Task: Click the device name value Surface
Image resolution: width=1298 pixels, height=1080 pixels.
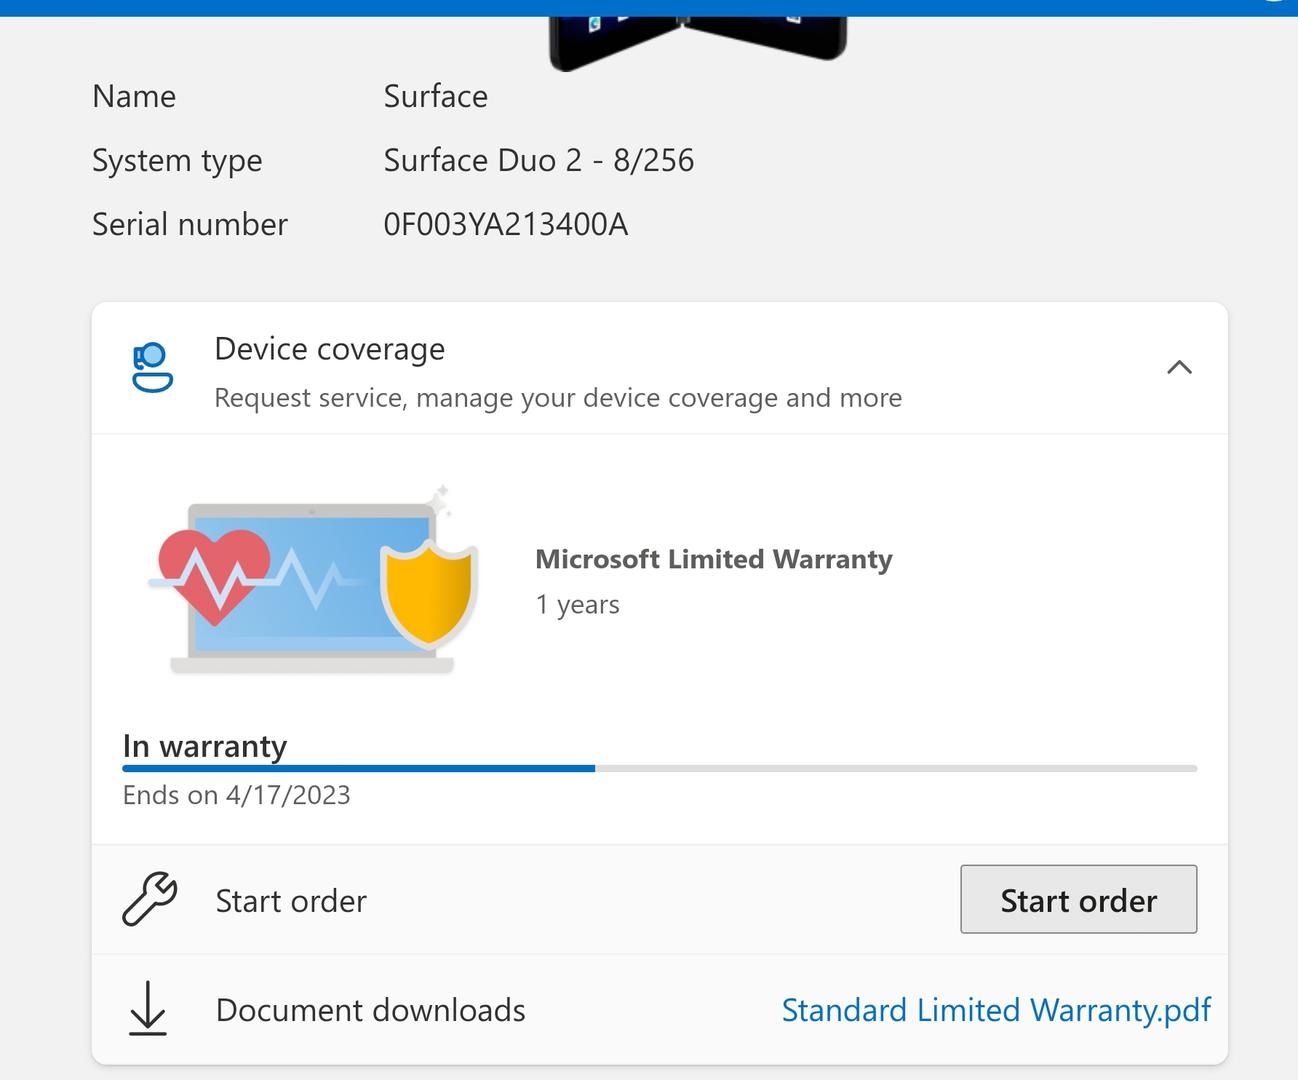Action: point(435,96)
